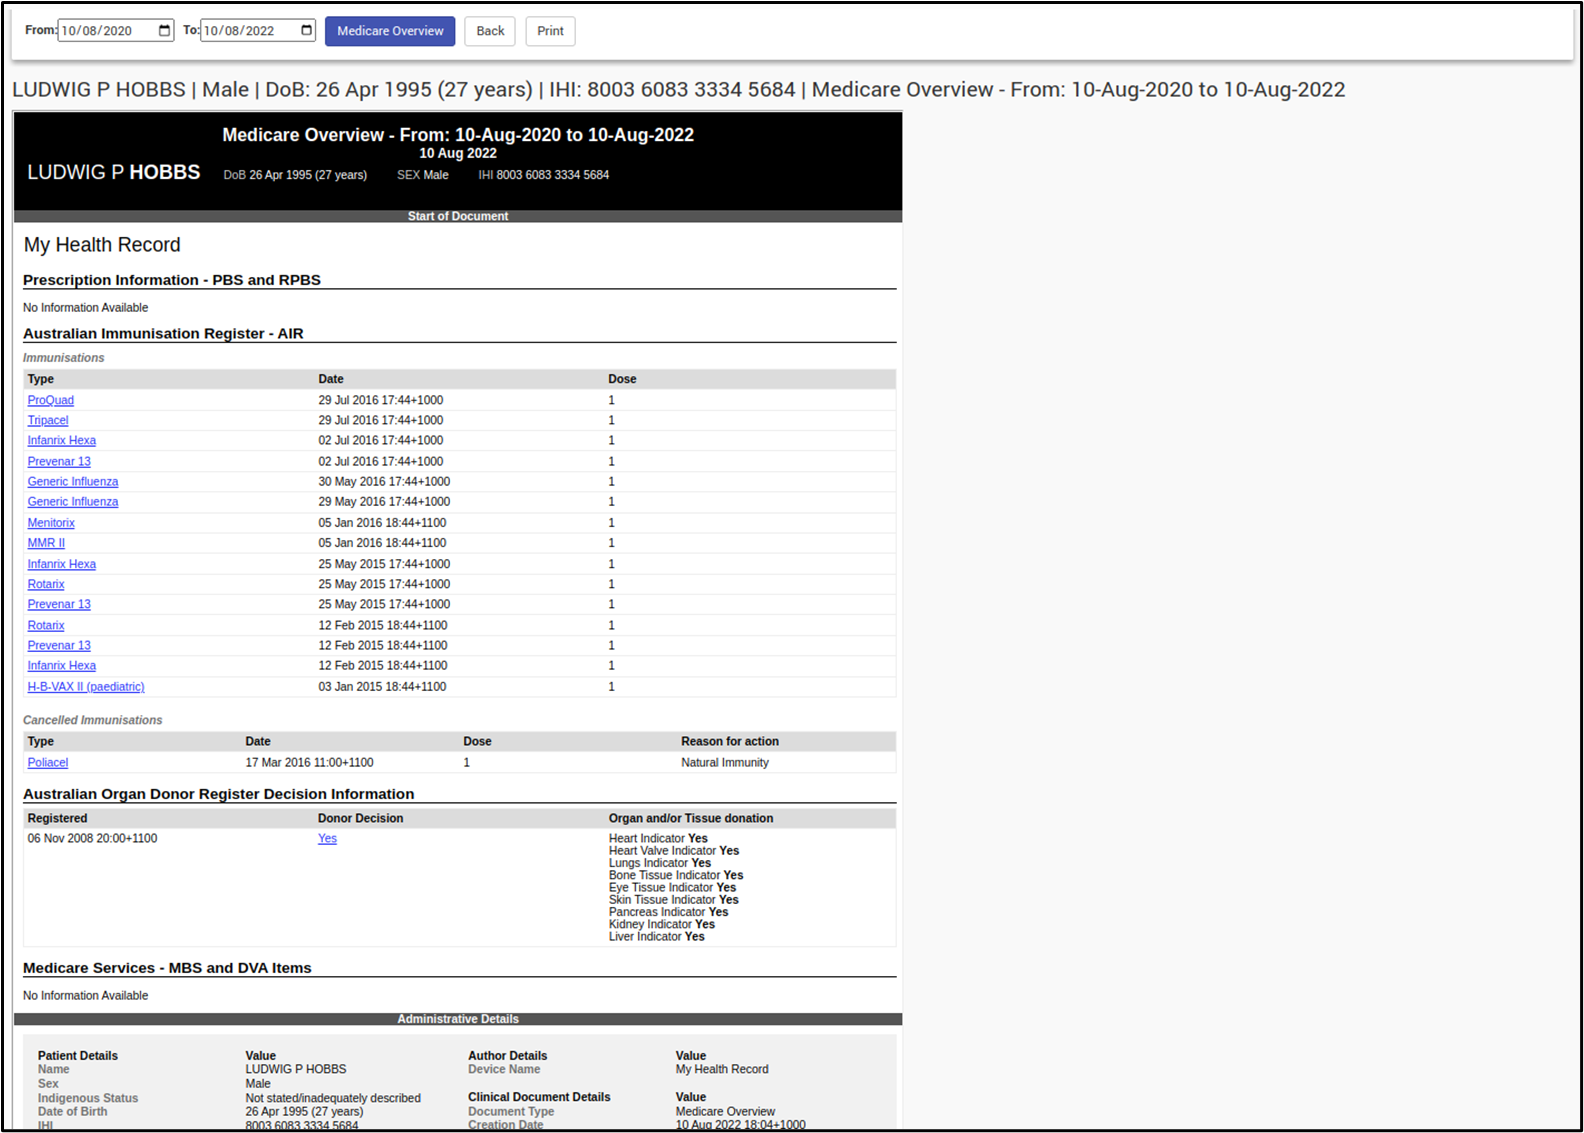The width and height of the screenshot is (1584, 1133).
Task: Select the 'Clinical Document Details' label
Action: click(x=539, y=1097)
